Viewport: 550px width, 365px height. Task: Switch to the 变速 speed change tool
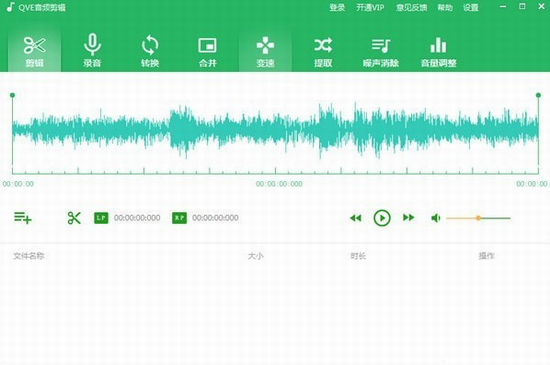click(x=265, y=50)
